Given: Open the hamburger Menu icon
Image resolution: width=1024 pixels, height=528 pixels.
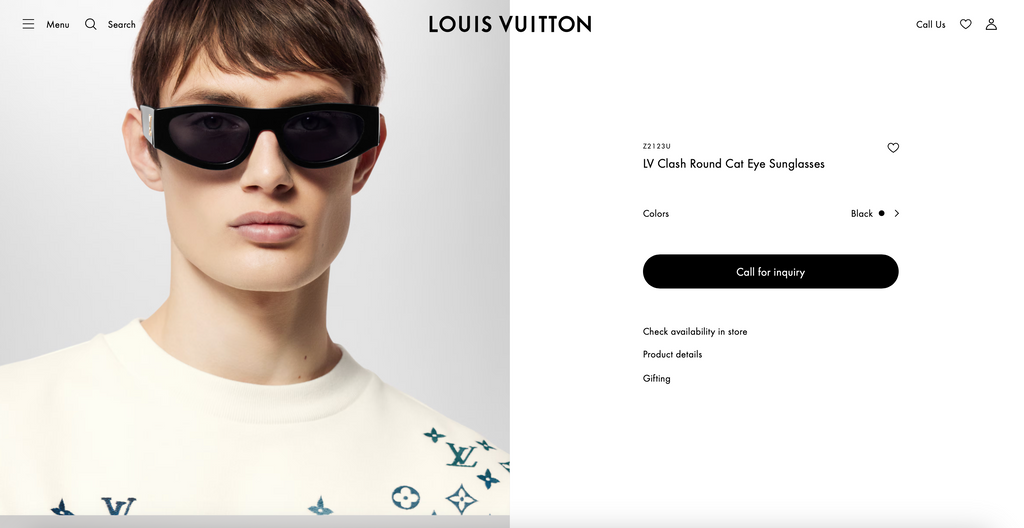Looking at the screenshot, I should tap(28, 24).
